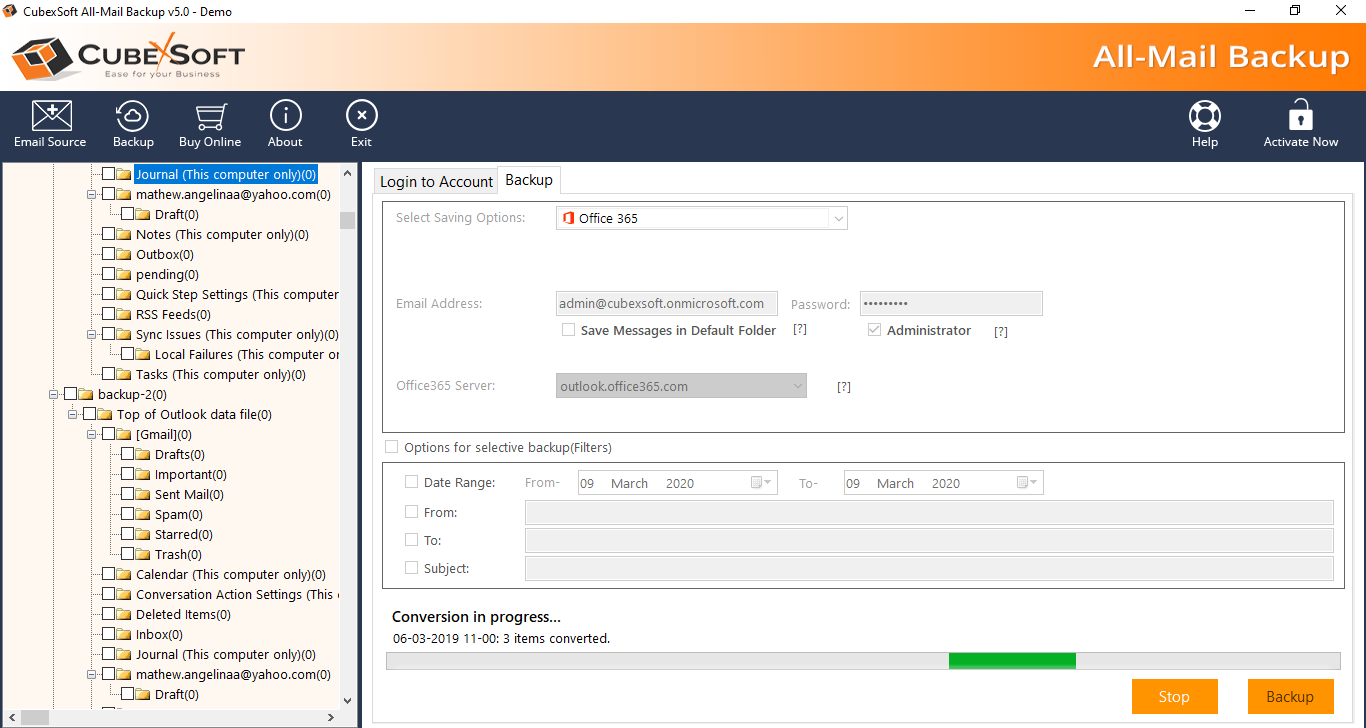Click the Exit icon in toolbar
The height and width of the screenshot is (728, 1366).
[x=361, y=117]
